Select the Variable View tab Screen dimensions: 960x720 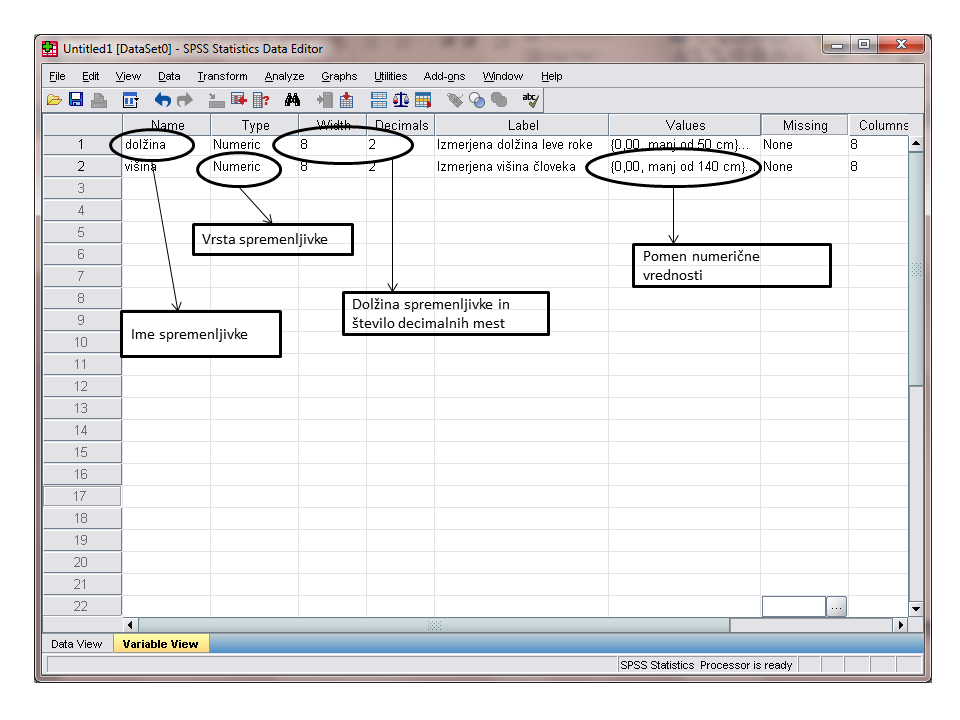click(160, 644)
